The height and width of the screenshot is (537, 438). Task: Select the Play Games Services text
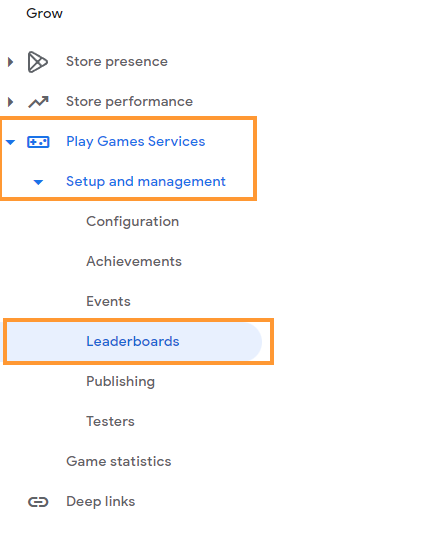(136, 141)
